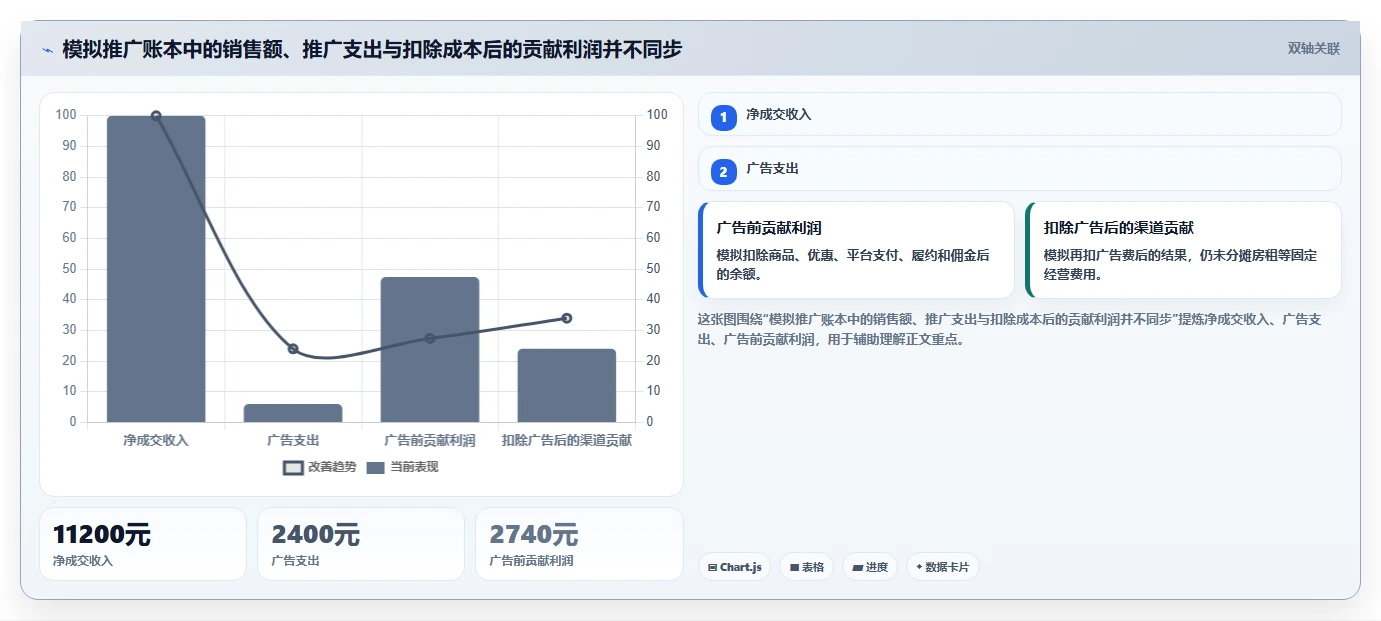Click the blue pulse icon beside the title
The height and width of the screenshot is (621, 1381).
[47, 50]
